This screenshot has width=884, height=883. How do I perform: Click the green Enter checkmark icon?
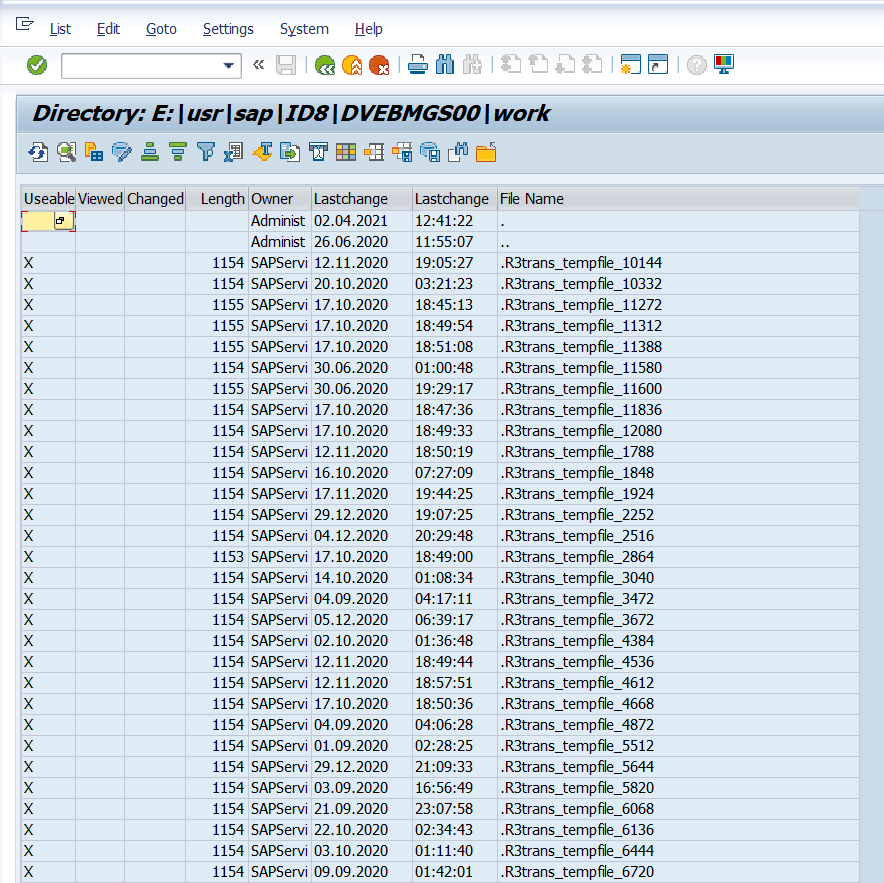[x=37, y=66]
